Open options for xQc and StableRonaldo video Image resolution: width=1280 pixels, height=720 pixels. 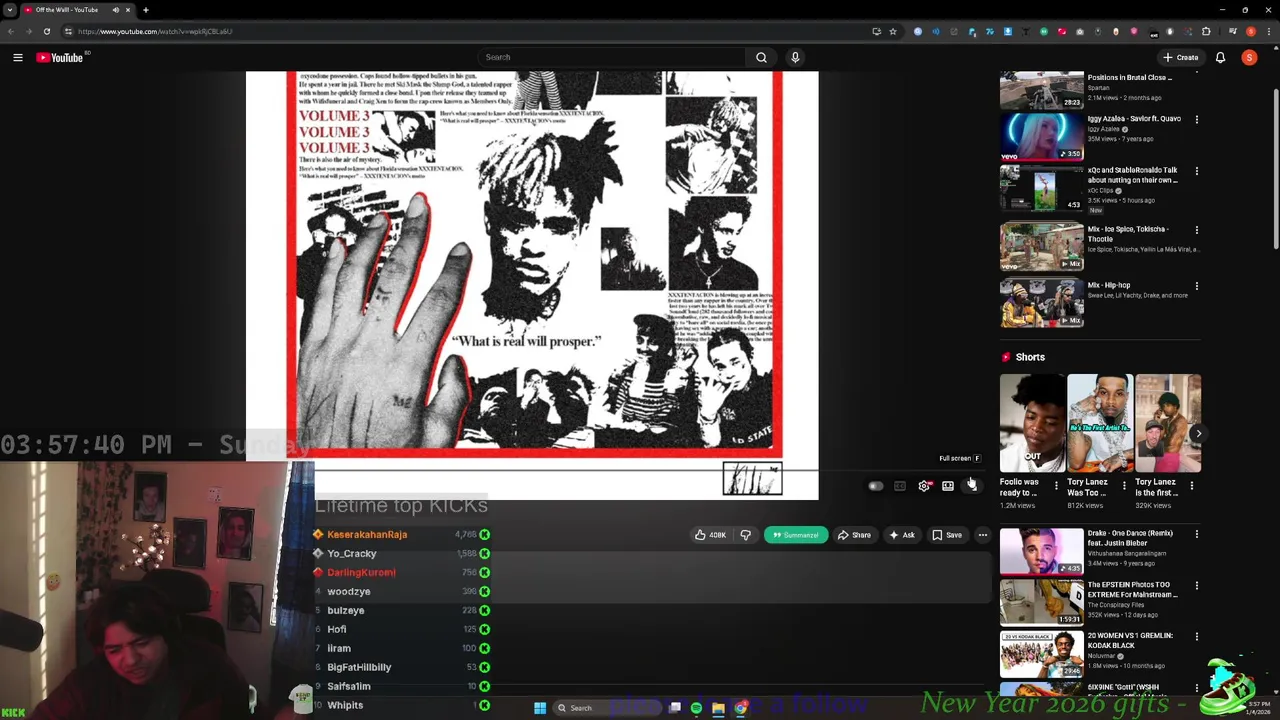tap(1196, 171)
